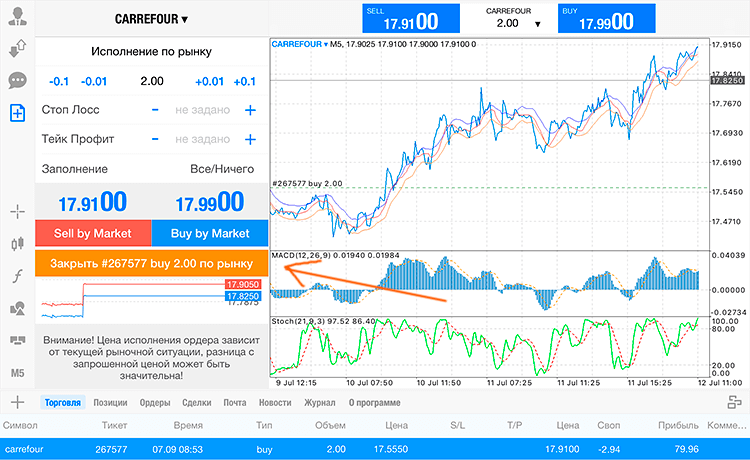Click the #267577 buy 2.00 chart label
Viewport: 750px width, 460px height.
click(x=307, y=184)
